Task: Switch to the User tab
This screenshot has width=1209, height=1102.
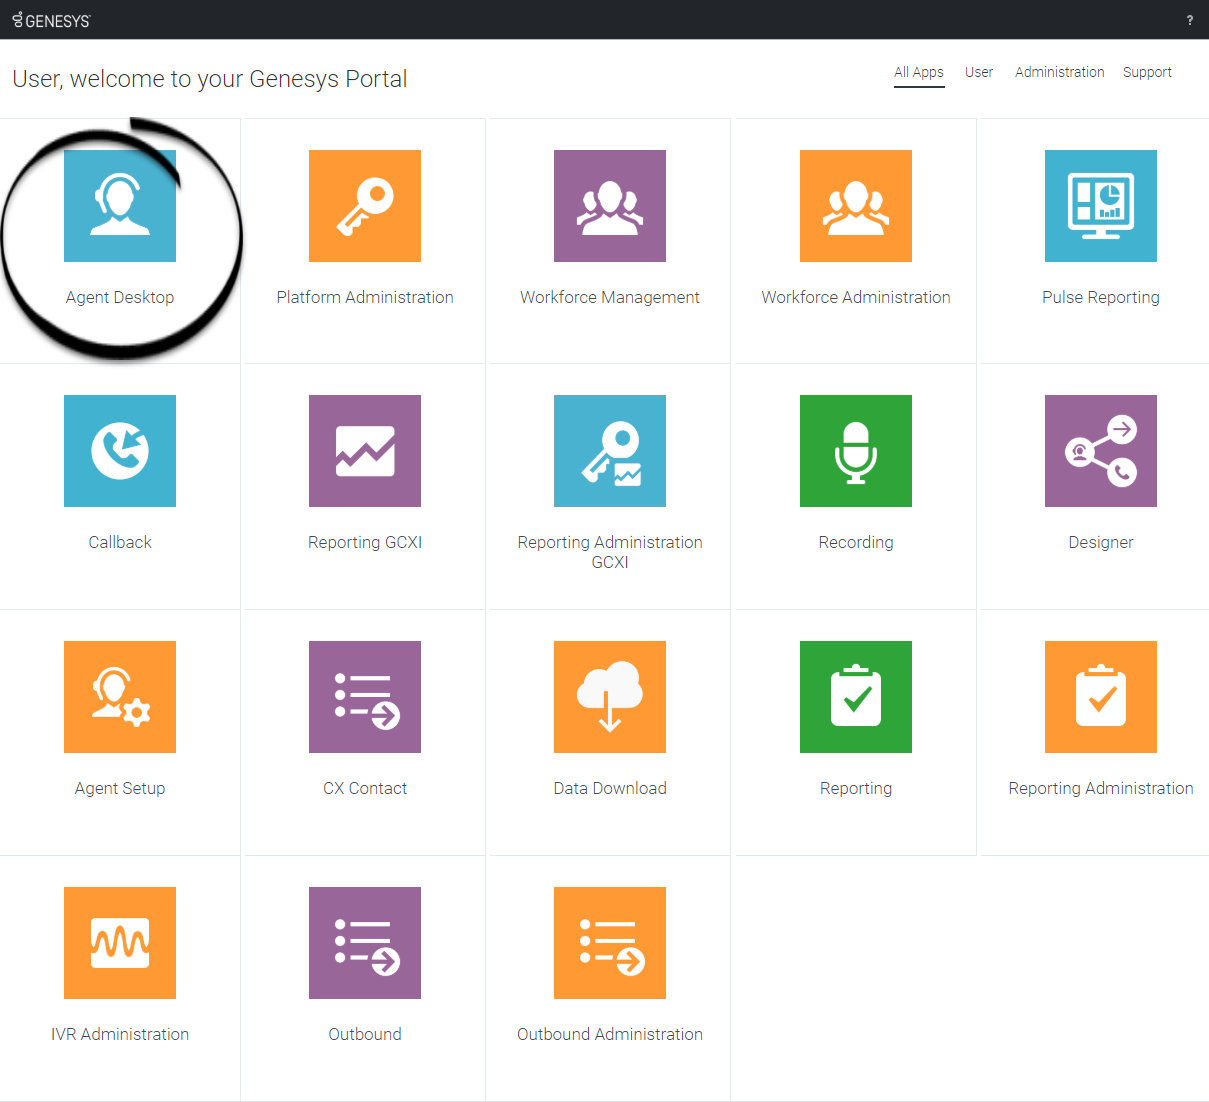Action: pyautogui.click(x=979, y=72)
